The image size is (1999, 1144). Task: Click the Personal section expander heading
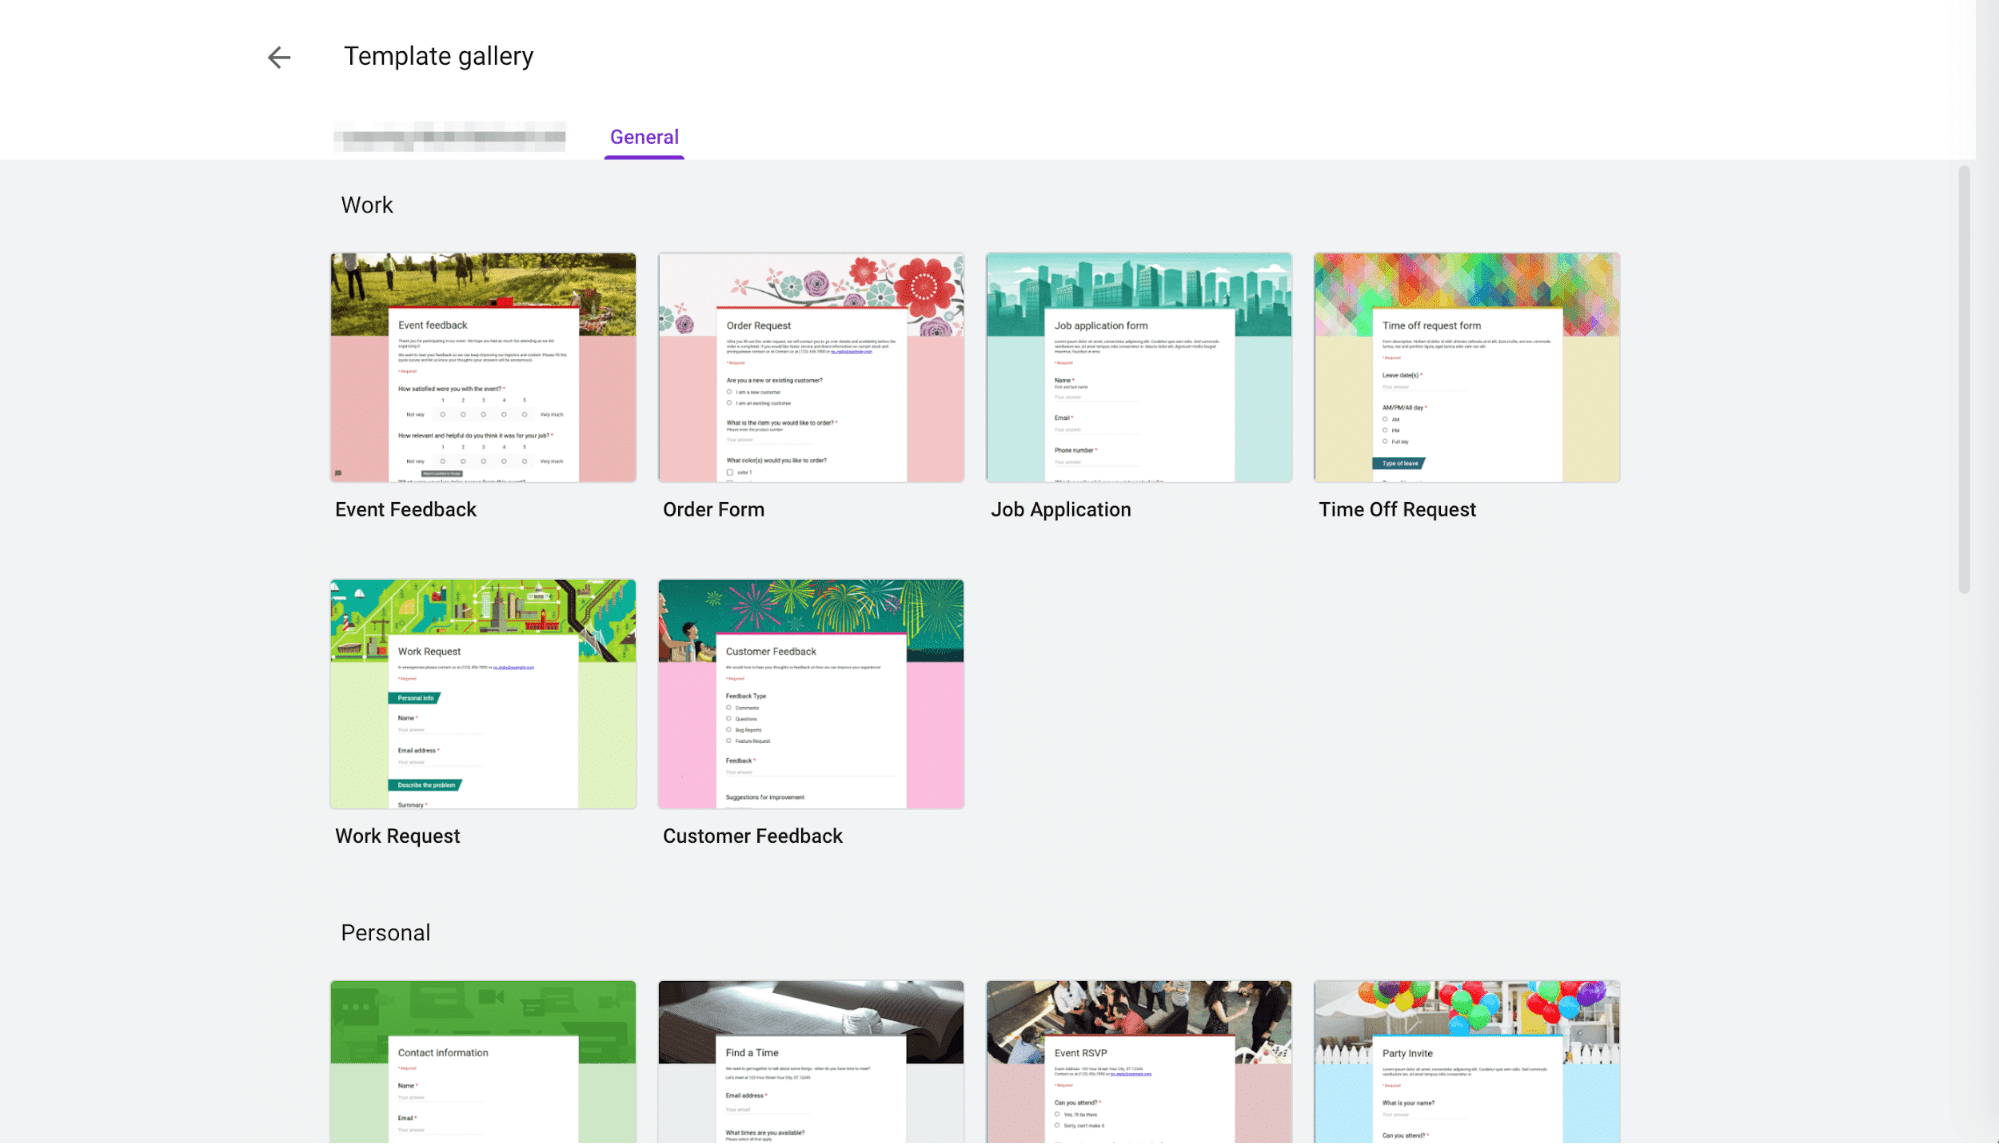[x=384, y=931]
